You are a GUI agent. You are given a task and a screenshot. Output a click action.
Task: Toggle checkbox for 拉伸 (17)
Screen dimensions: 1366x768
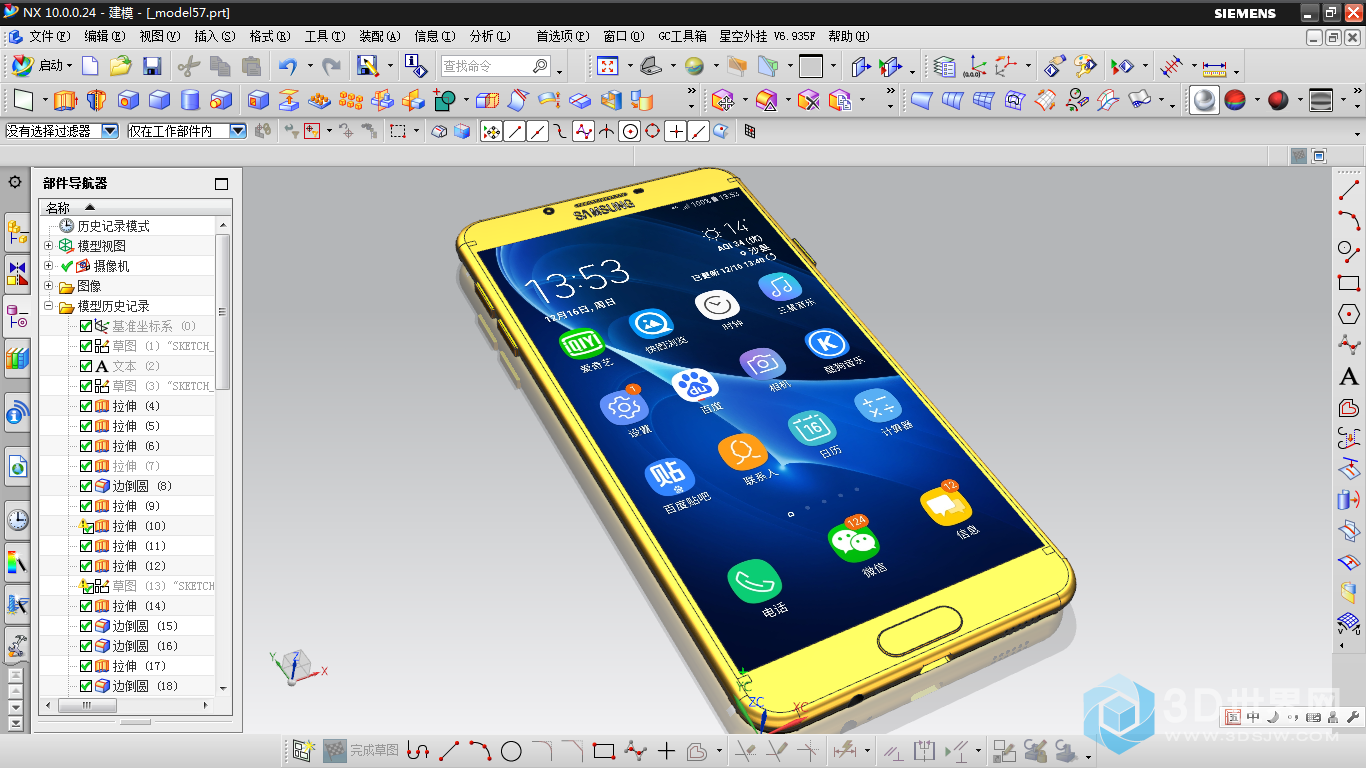(85, 666)
